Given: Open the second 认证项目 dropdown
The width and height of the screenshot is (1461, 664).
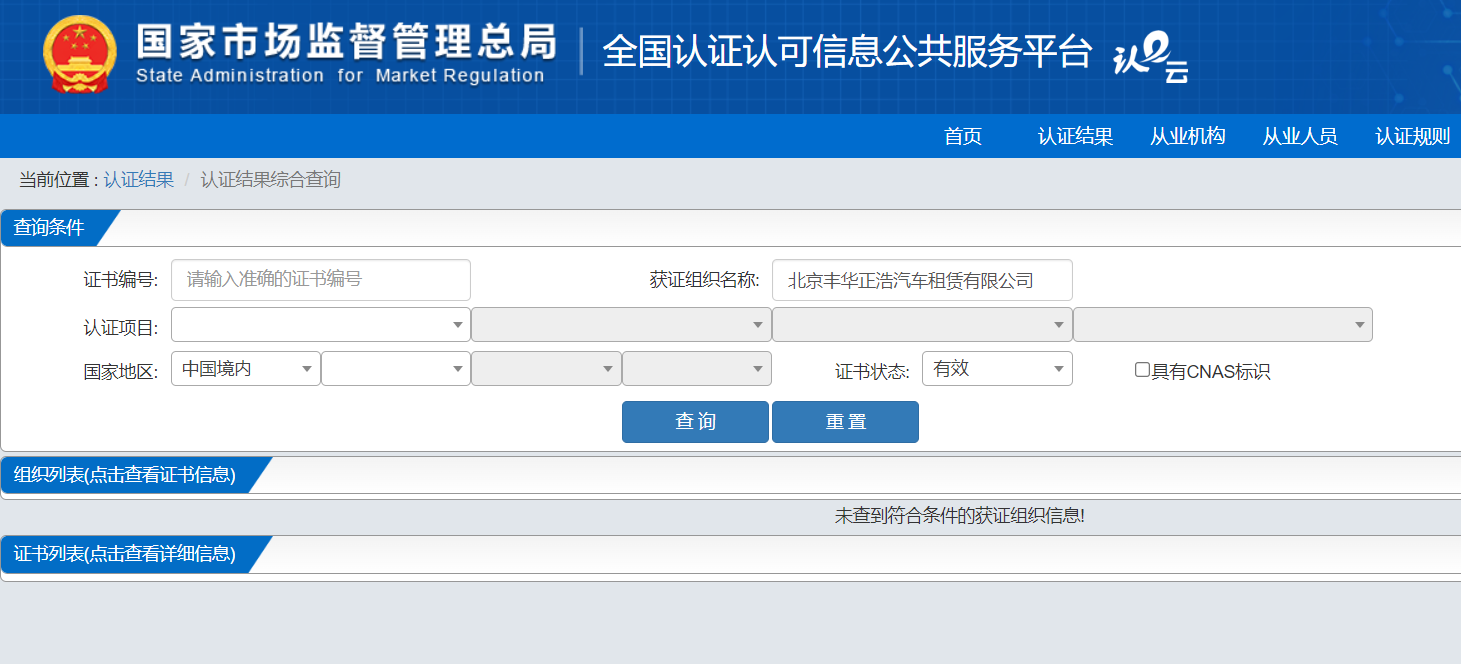Looking at the screenshot, I should tap(621, 325).
